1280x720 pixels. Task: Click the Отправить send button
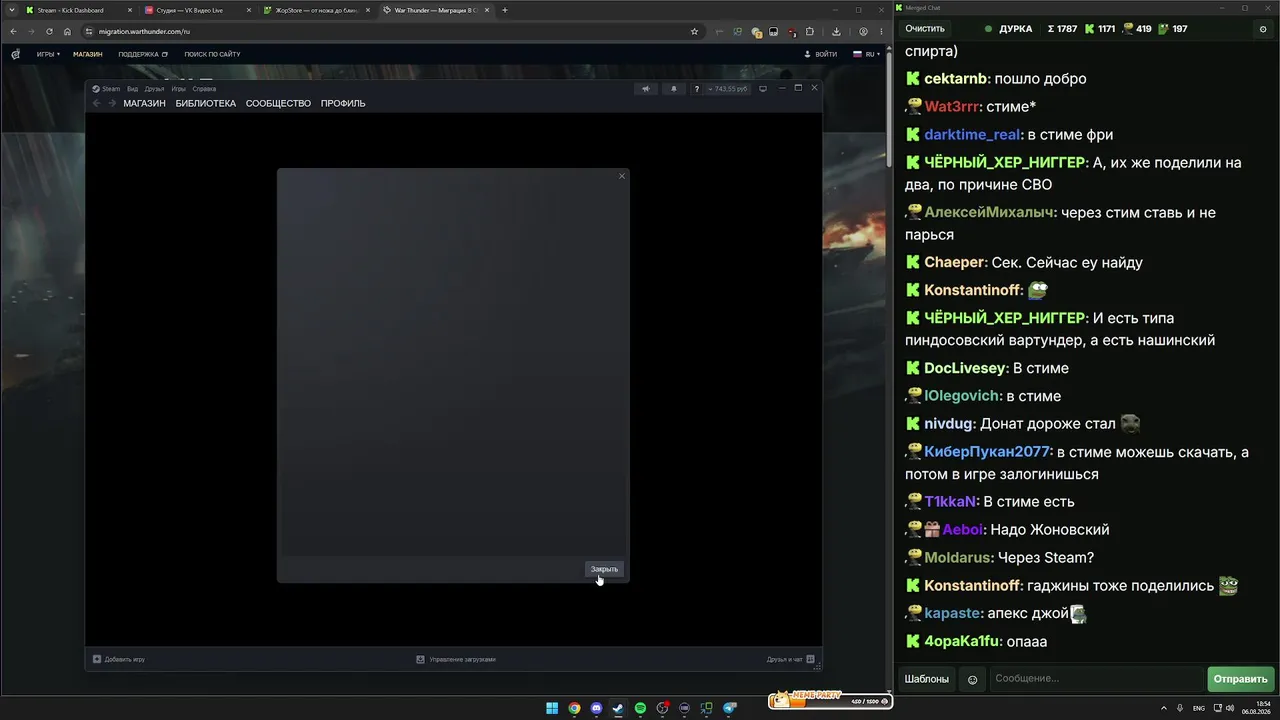pos(1240,679)
